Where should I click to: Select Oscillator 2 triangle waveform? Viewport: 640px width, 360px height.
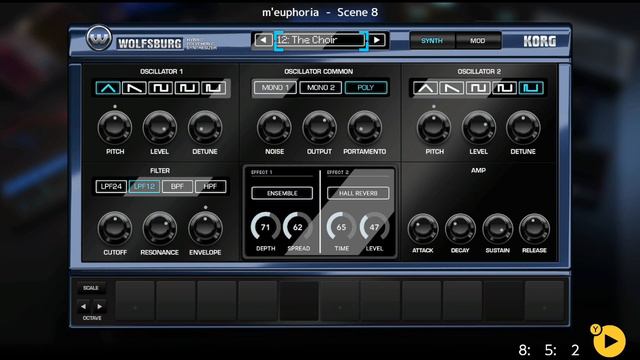(x=425, y=88)
